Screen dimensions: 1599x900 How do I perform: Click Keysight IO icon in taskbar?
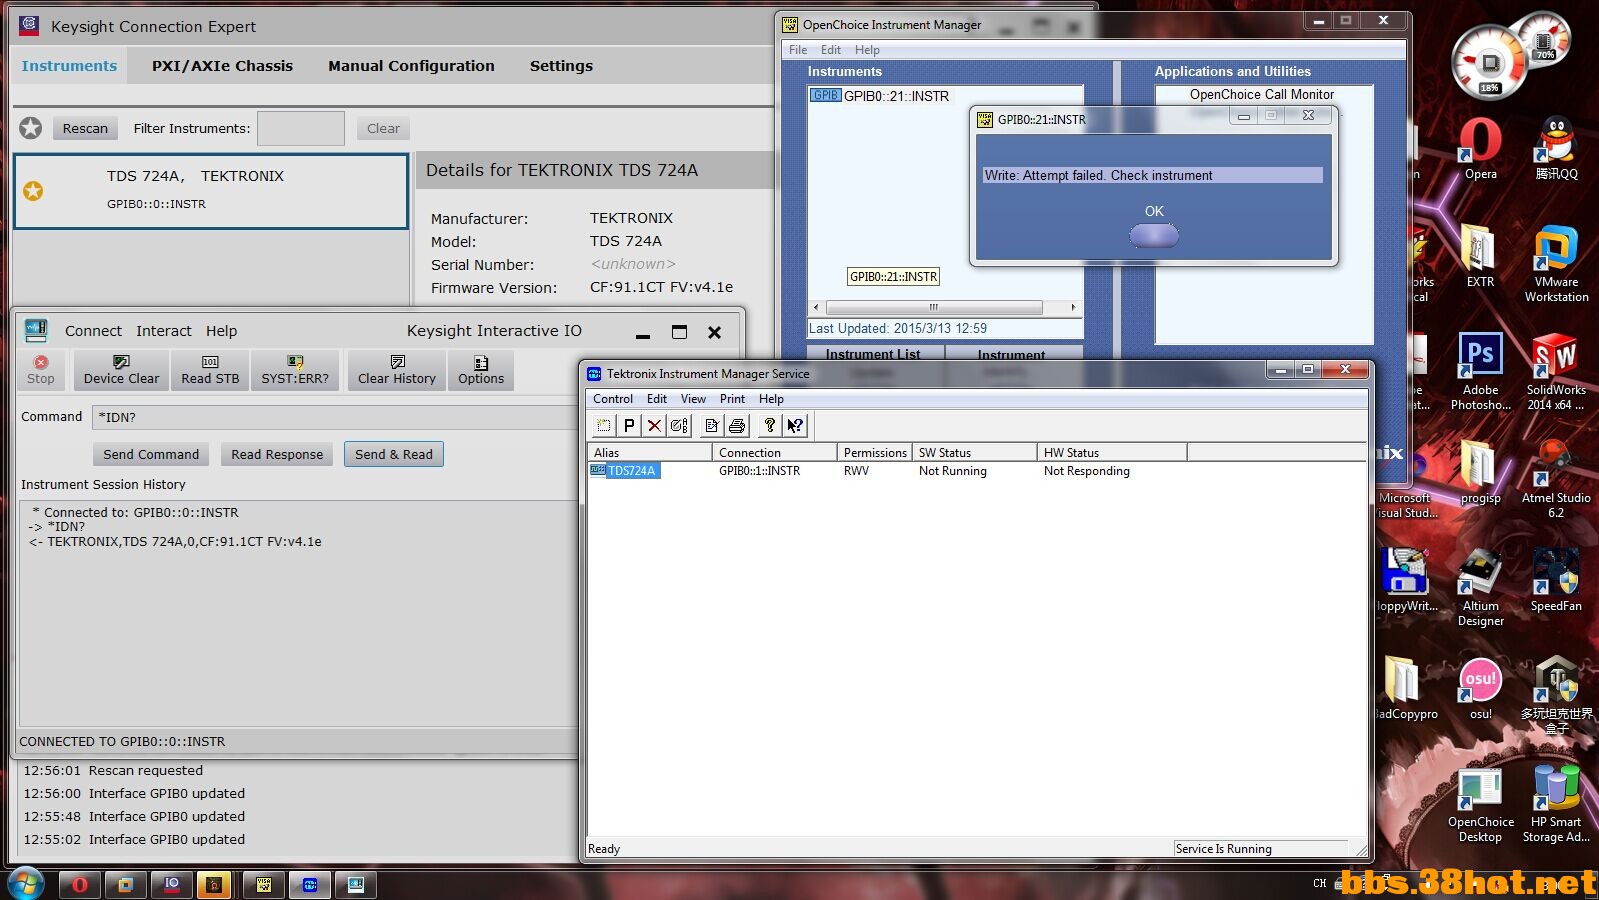click(171, 884)
